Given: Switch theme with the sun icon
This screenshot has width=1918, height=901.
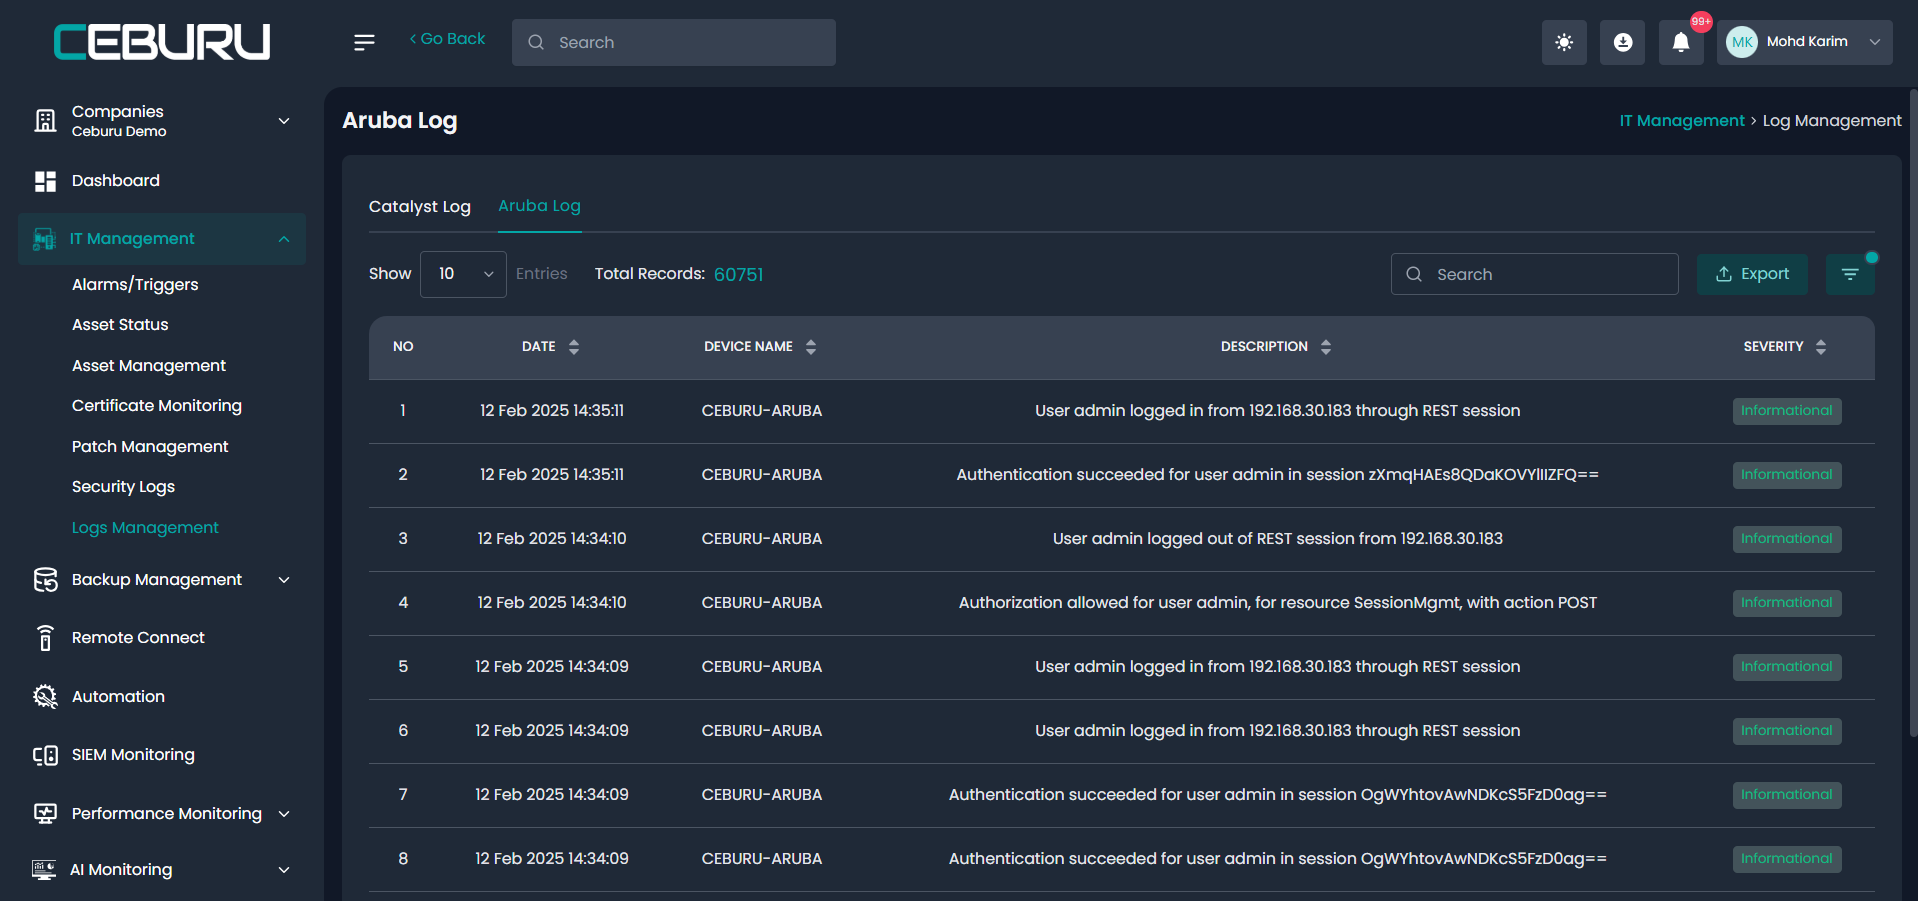Looking at the screenshot, I should pyautogui.click(x=1564, y=42).
